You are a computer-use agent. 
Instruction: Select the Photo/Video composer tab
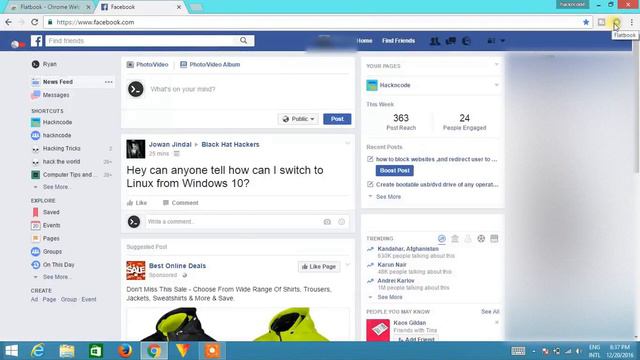[147, 64]
